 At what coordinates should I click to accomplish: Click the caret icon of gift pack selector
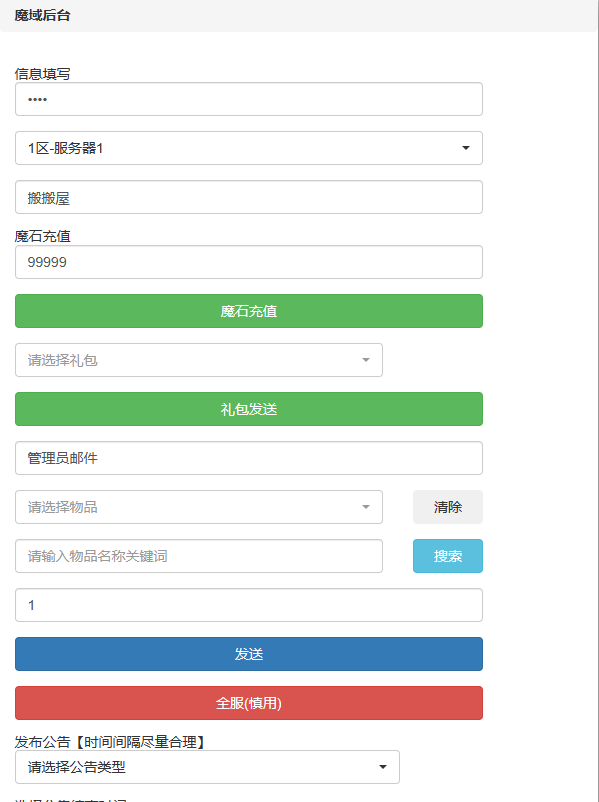pyautogui.click(x=366, y=360)
